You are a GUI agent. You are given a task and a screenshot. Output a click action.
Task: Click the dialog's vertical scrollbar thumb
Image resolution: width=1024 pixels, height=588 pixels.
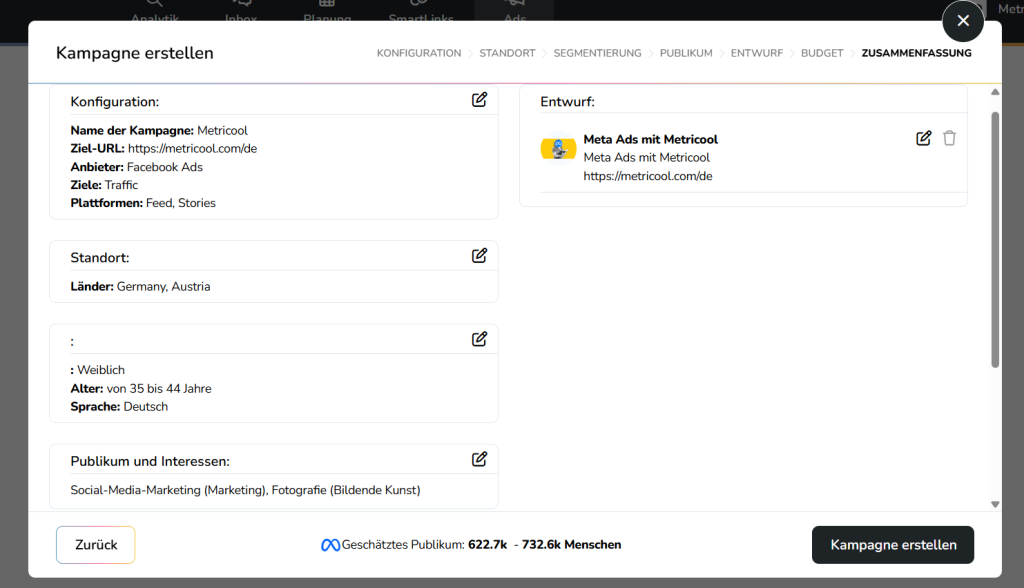[x=995, y=240]
